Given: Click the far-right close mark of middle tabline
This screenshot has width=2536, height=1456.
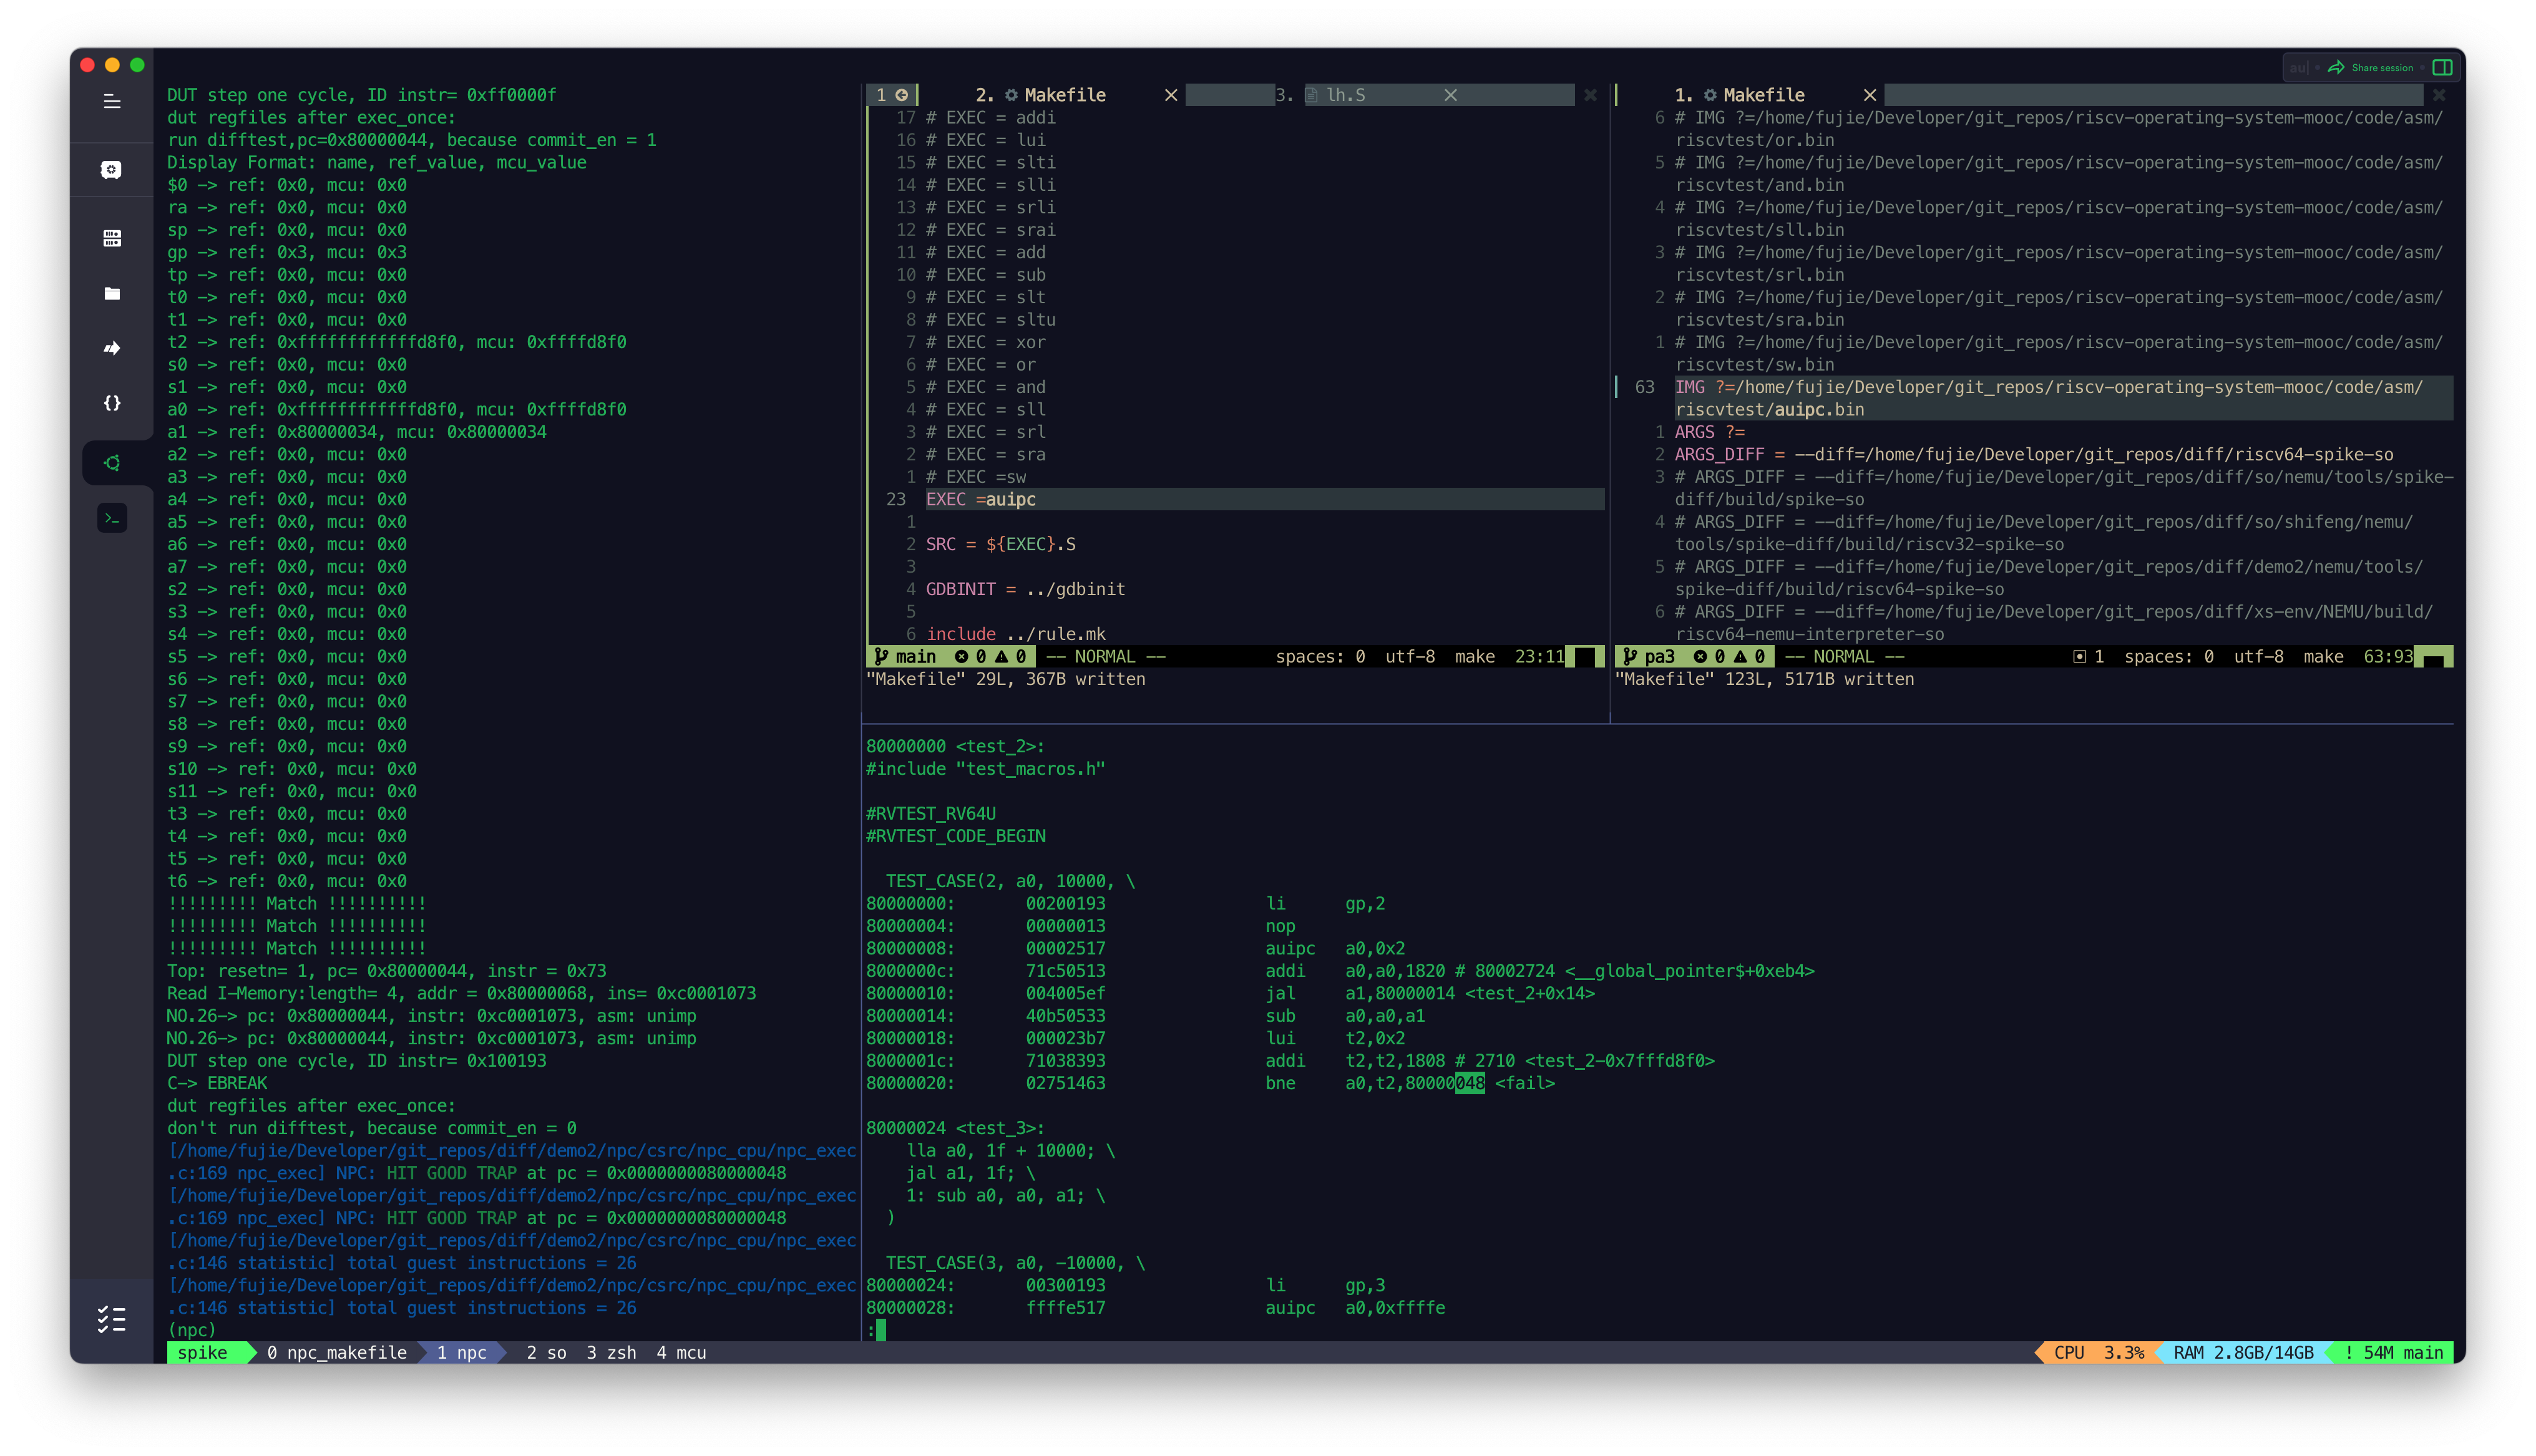Looking at the screenshot, I should click(x=1590, y=95).
